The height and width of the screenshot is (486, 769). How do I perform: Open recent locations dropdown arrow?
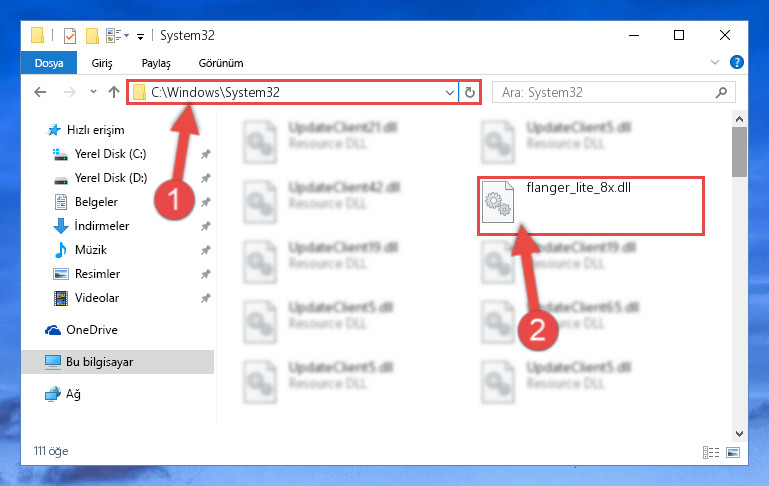pos(93,92)
